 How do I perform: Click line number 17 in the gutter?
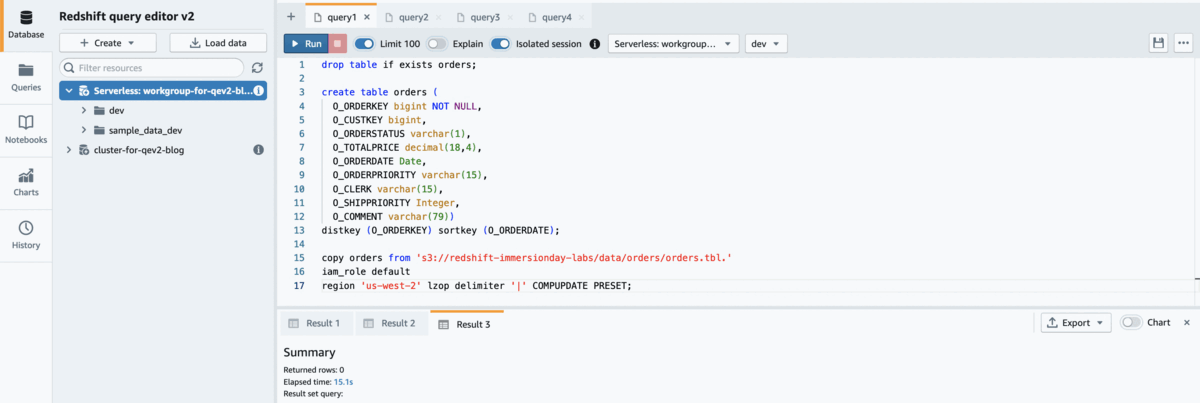pos(298,285)
